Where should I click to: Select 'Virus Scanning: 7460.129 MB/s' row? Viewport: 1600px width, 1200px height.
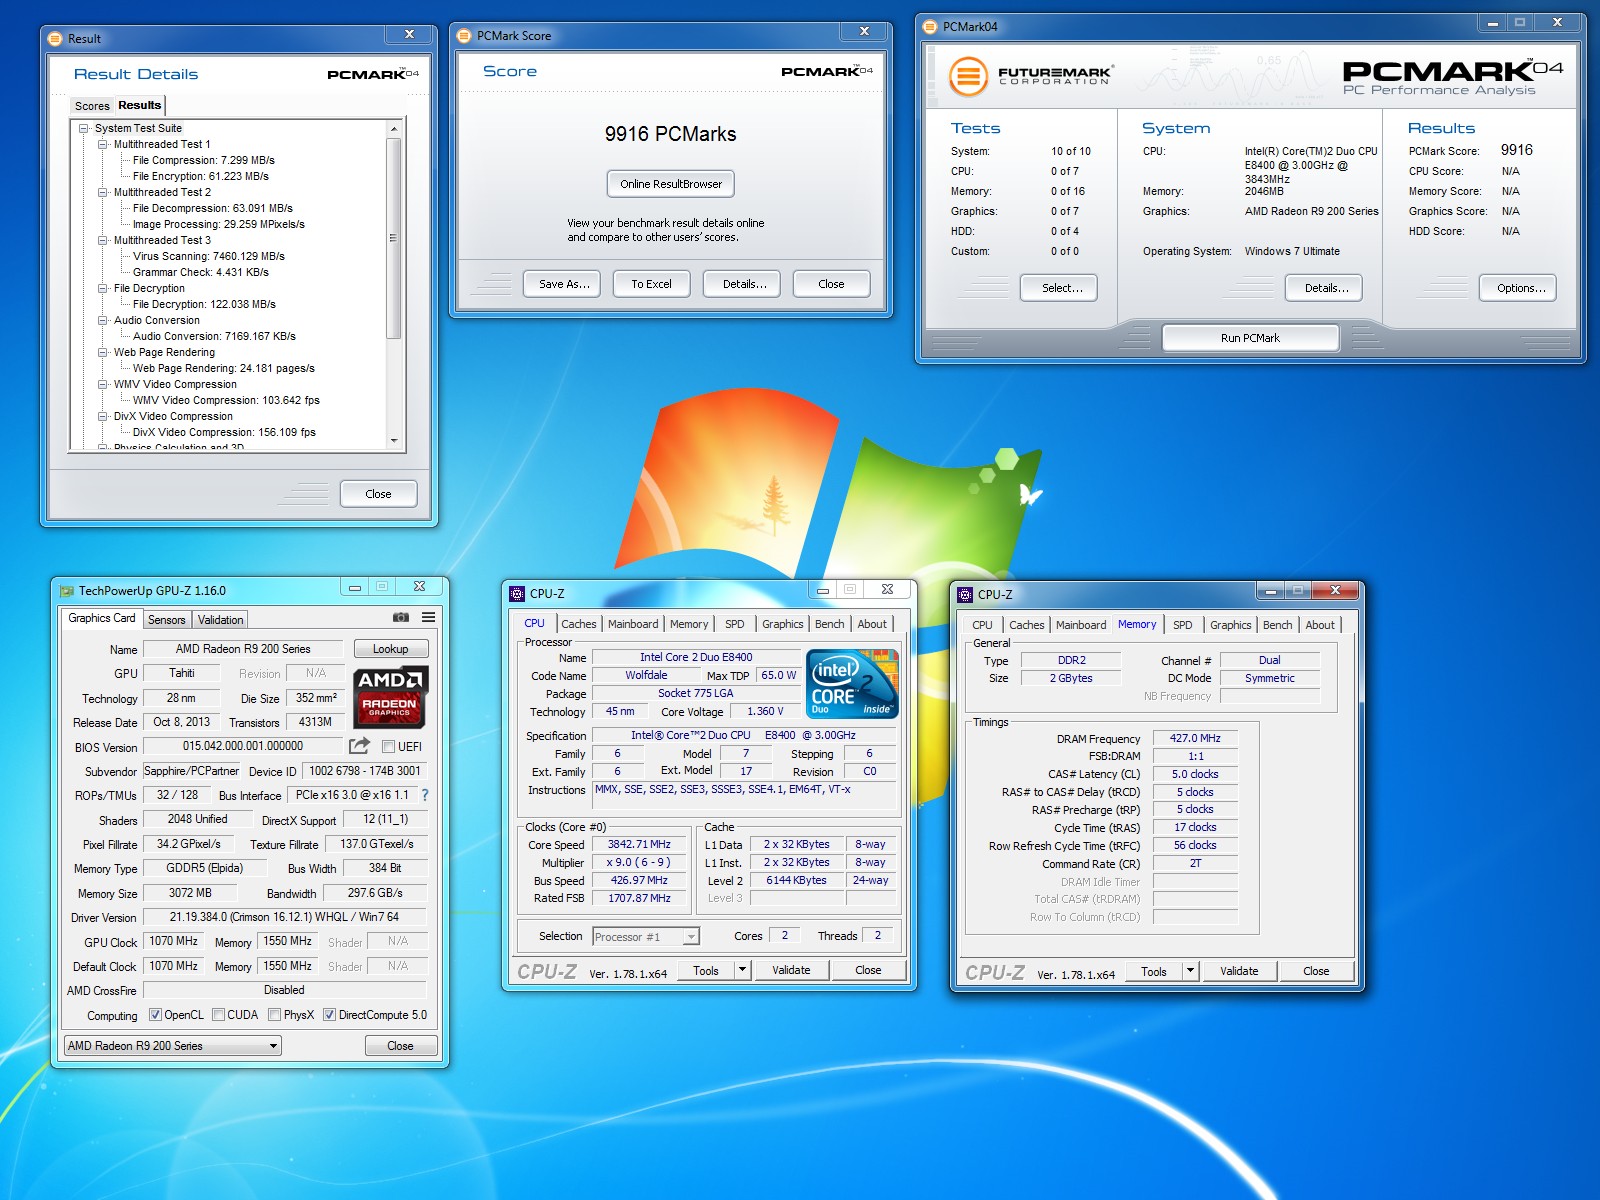pyautogui.click(x=209, y=256)
